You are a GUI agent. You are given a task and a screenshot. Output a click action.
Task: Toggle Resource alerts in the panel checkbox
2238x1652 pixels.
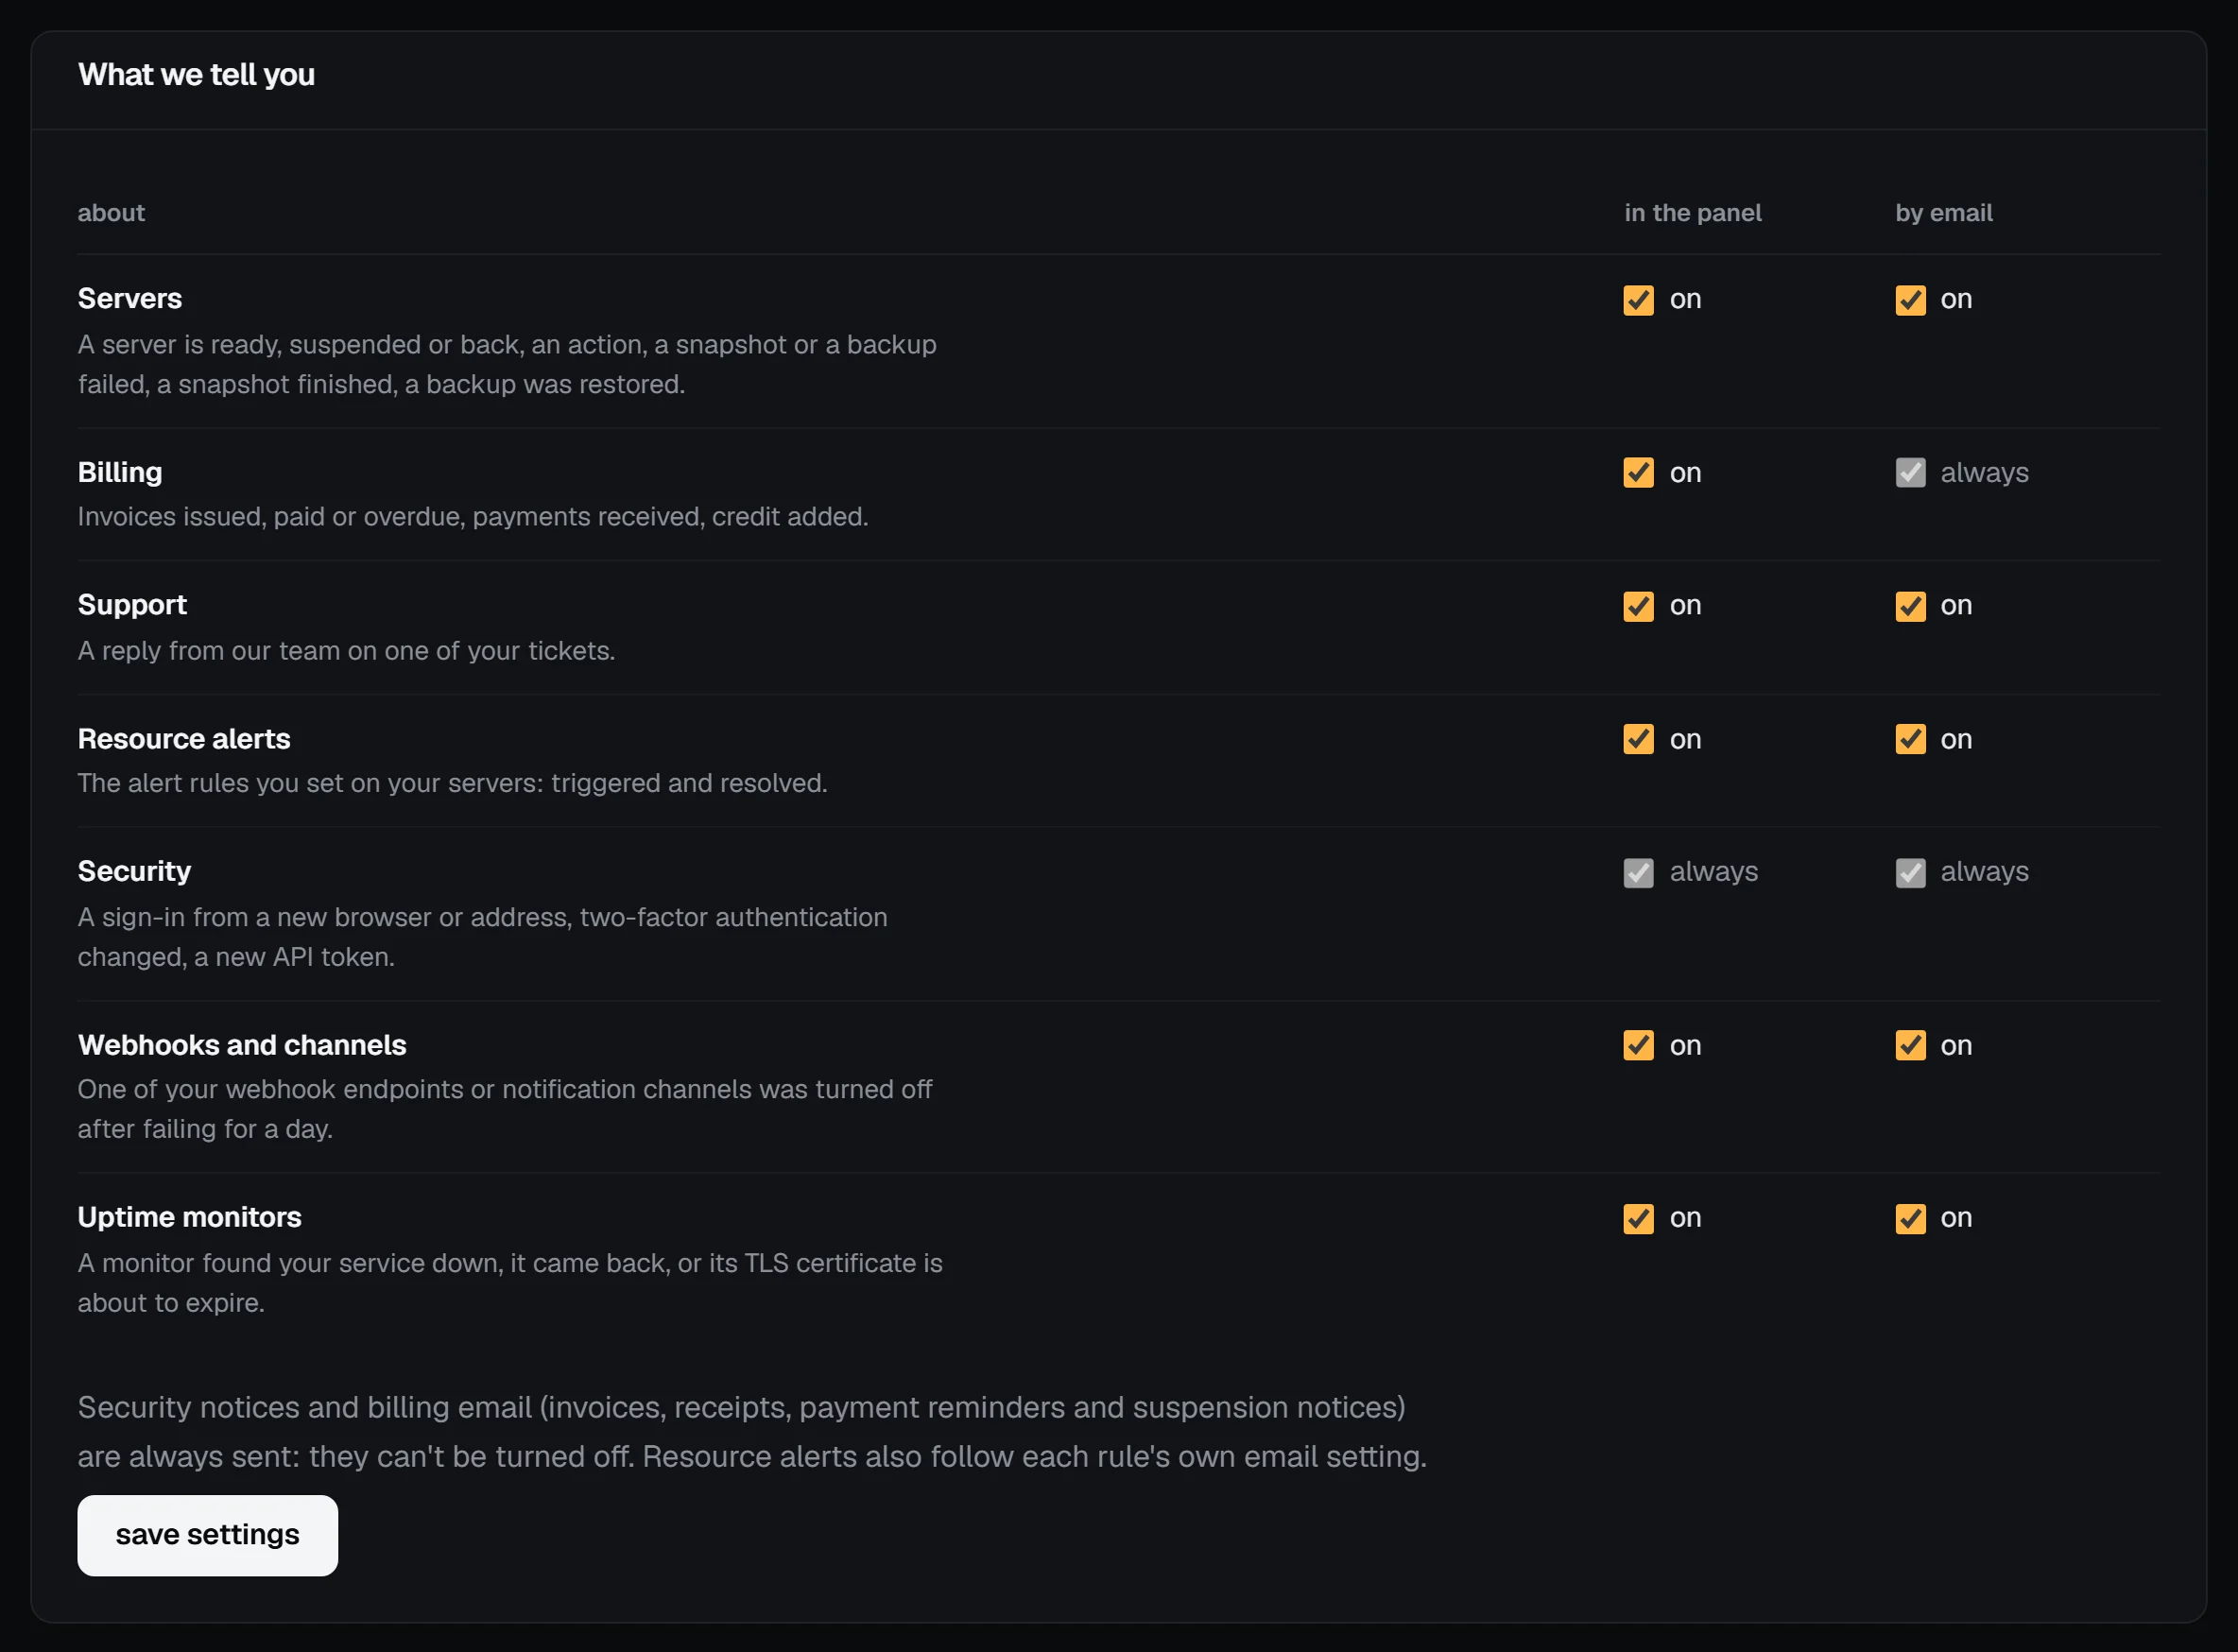click(1638, 739)
